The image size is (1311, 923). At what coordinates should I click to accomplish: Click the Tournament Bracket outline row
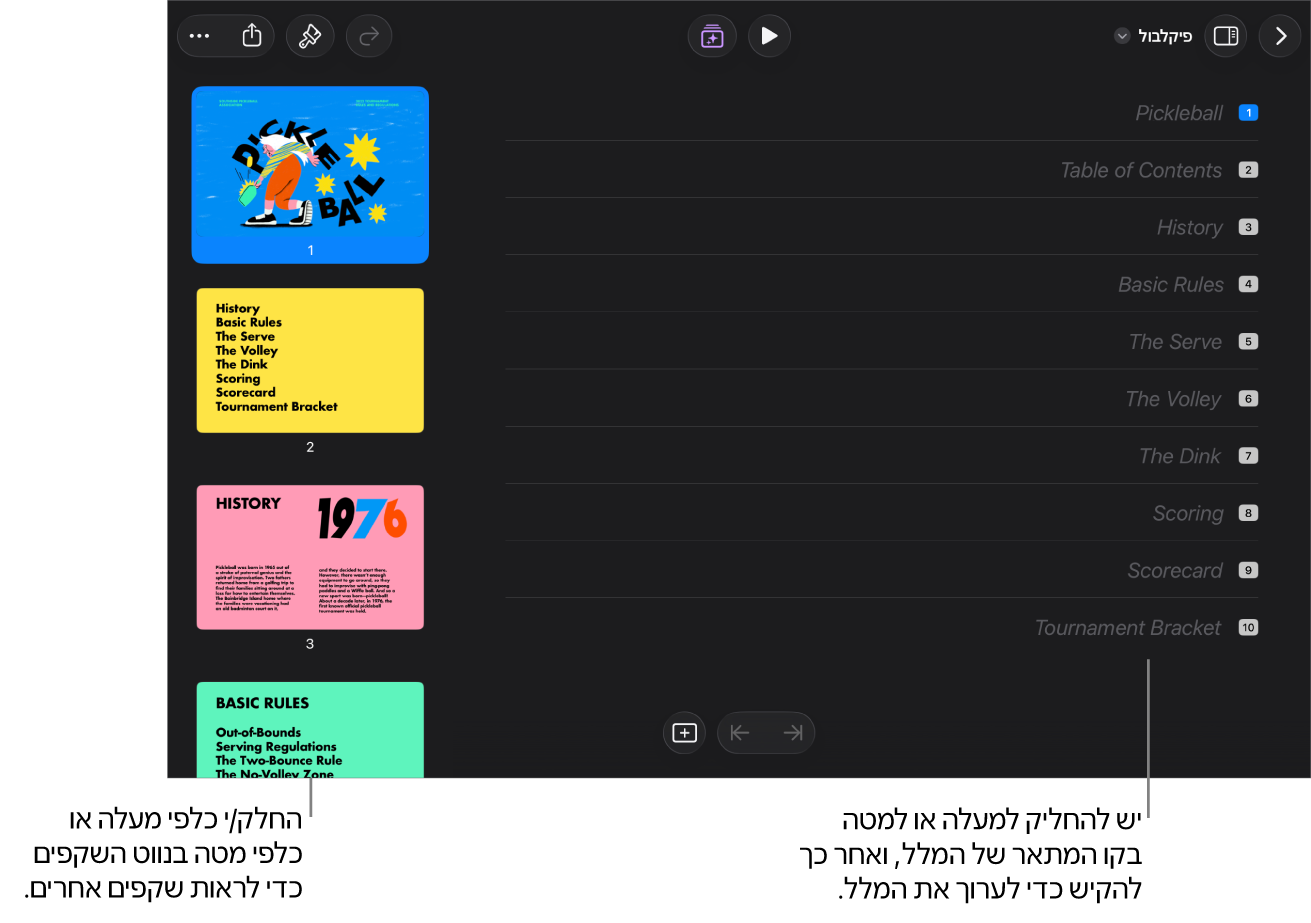coord(881,628)
